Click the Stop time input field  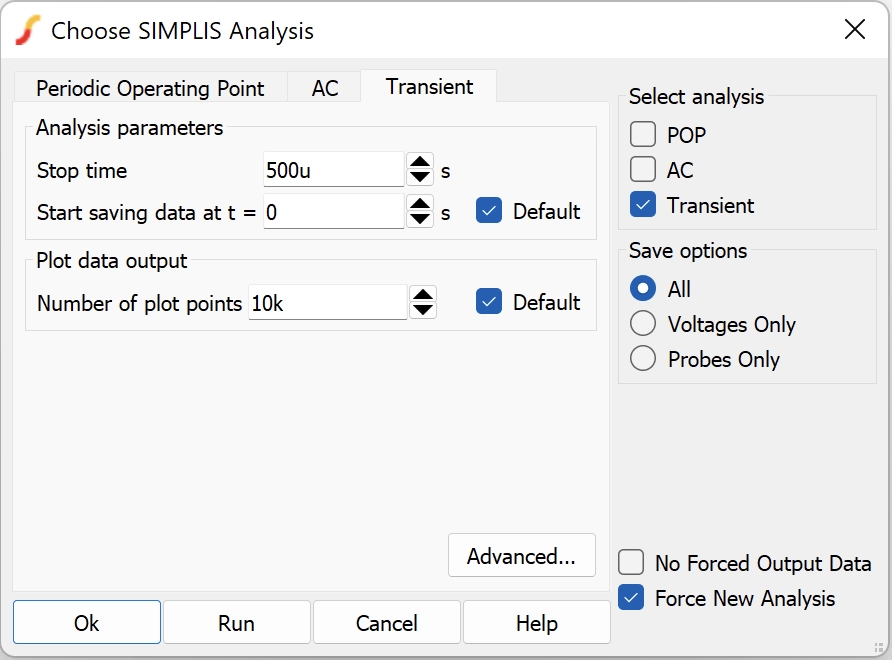click(334, 170)
